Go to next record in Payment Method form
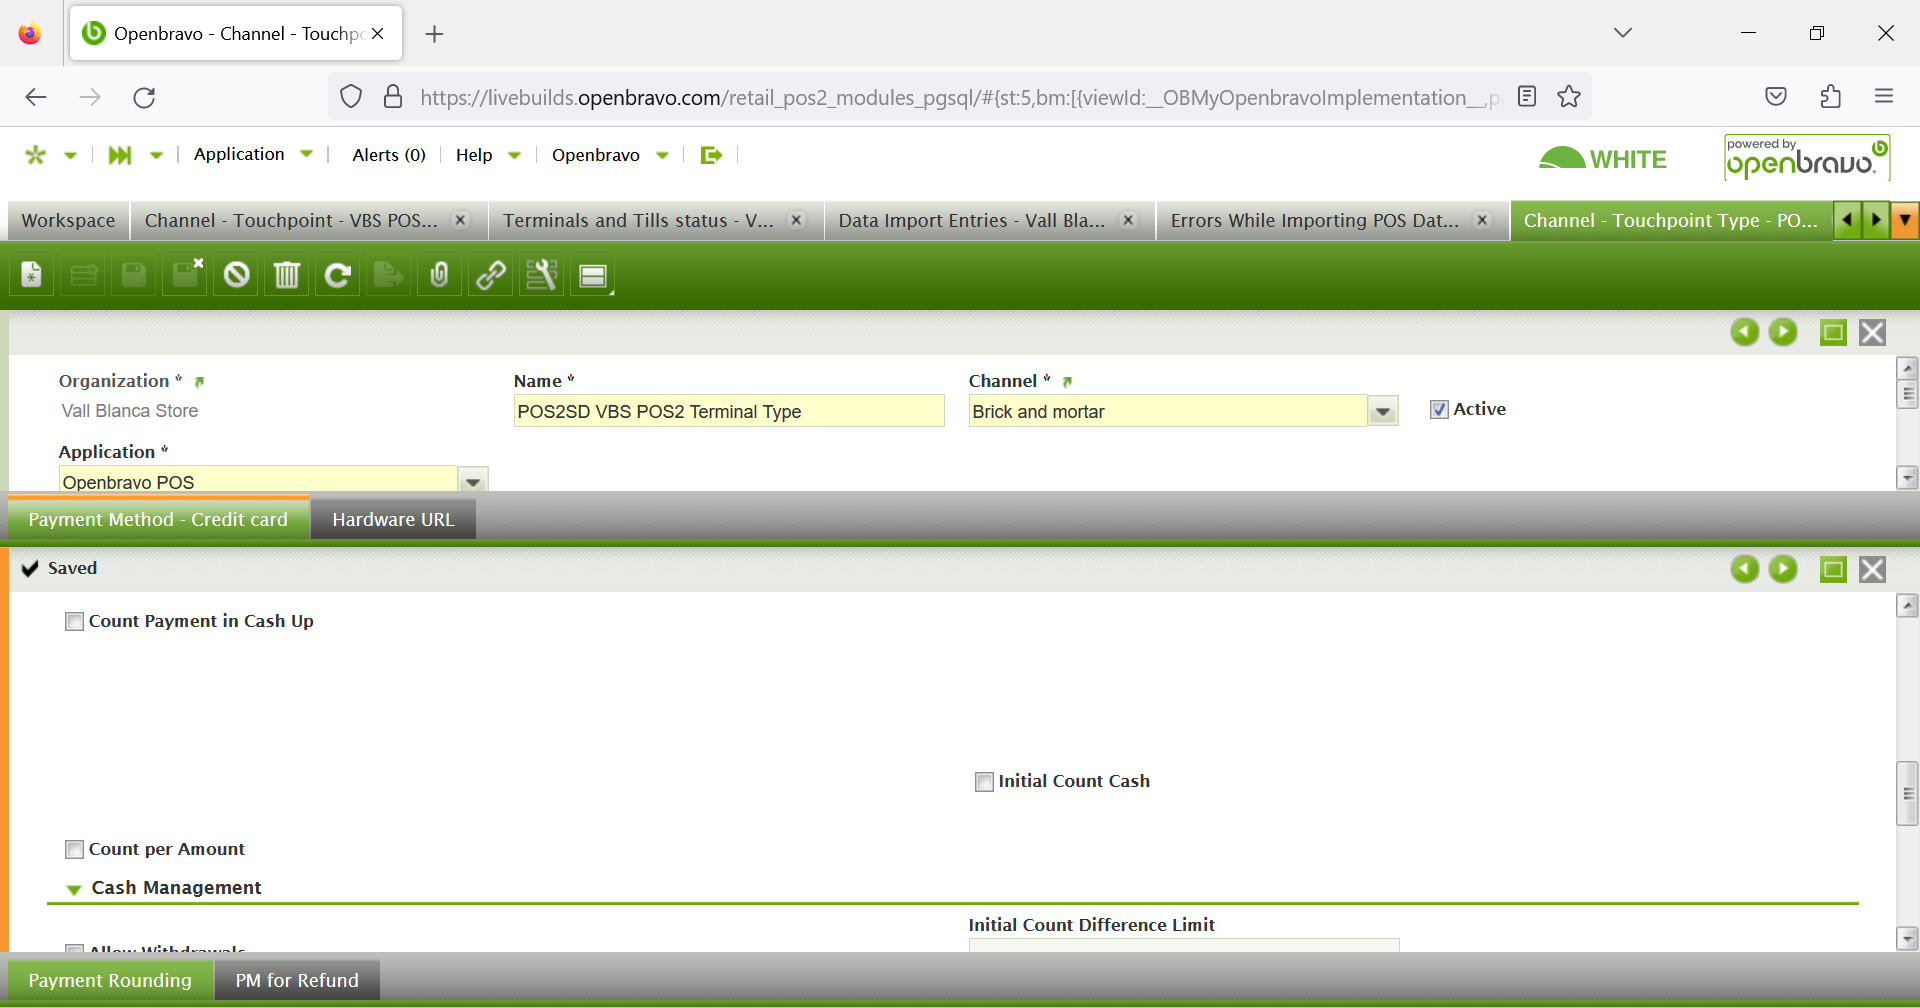Image resolution: width=1920 pixels, height=1008 pixels. pos(1783,569)
